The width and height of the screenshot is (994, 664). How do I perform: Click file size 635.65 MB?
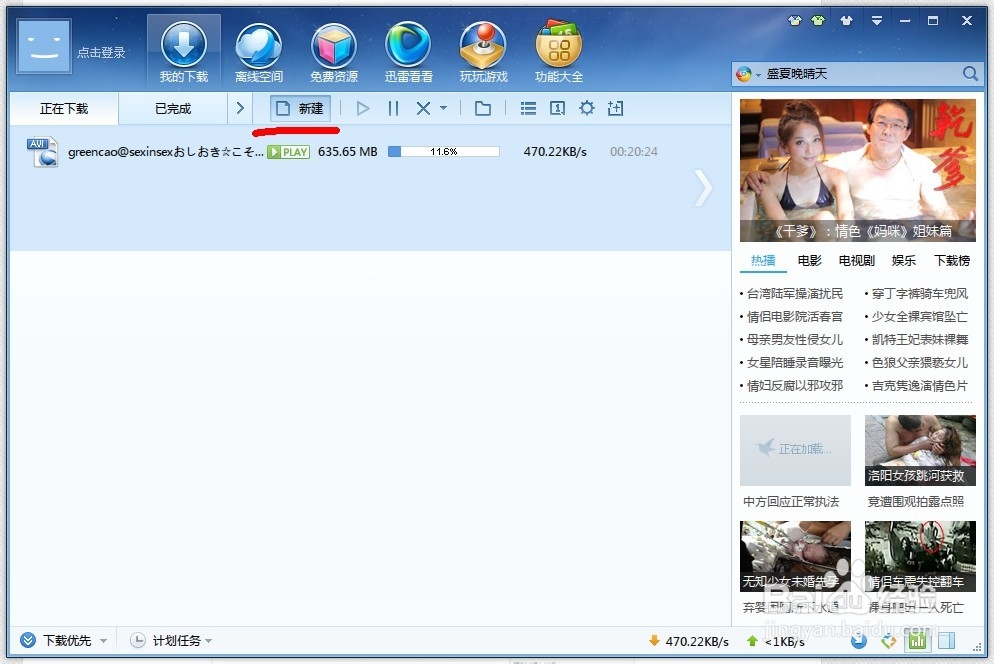coord(347,152)
